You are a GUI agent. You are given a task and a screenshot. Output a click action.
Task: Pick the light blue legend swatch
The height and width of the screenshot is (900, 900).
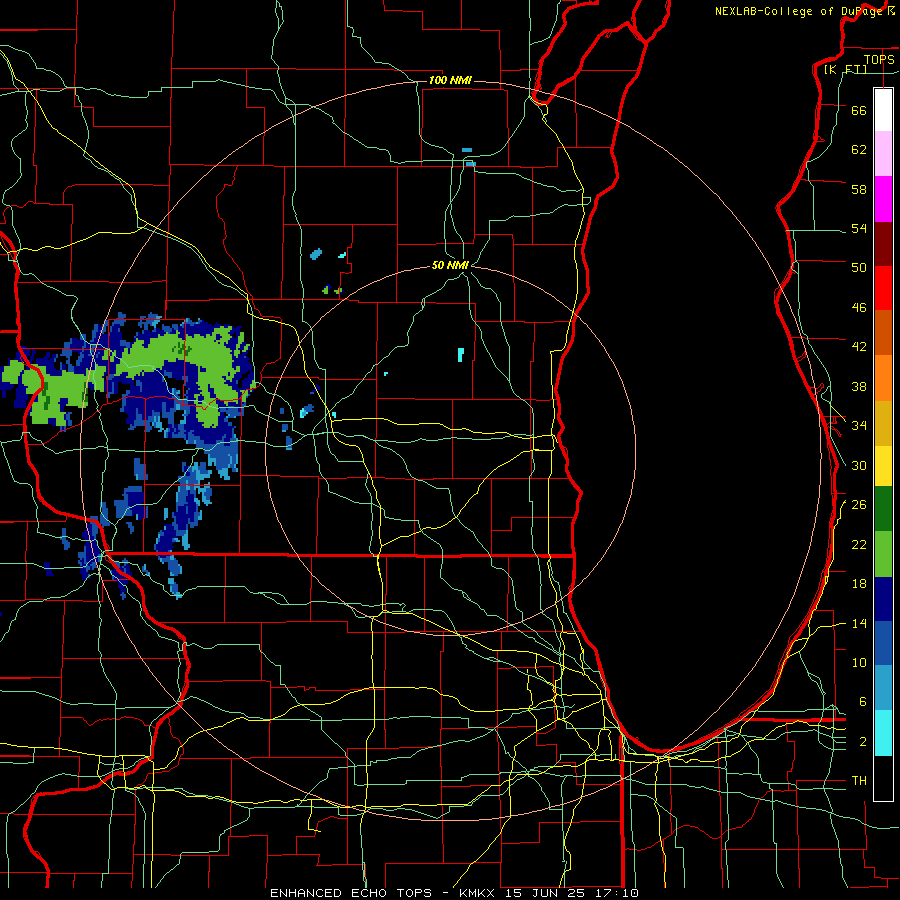883,688
